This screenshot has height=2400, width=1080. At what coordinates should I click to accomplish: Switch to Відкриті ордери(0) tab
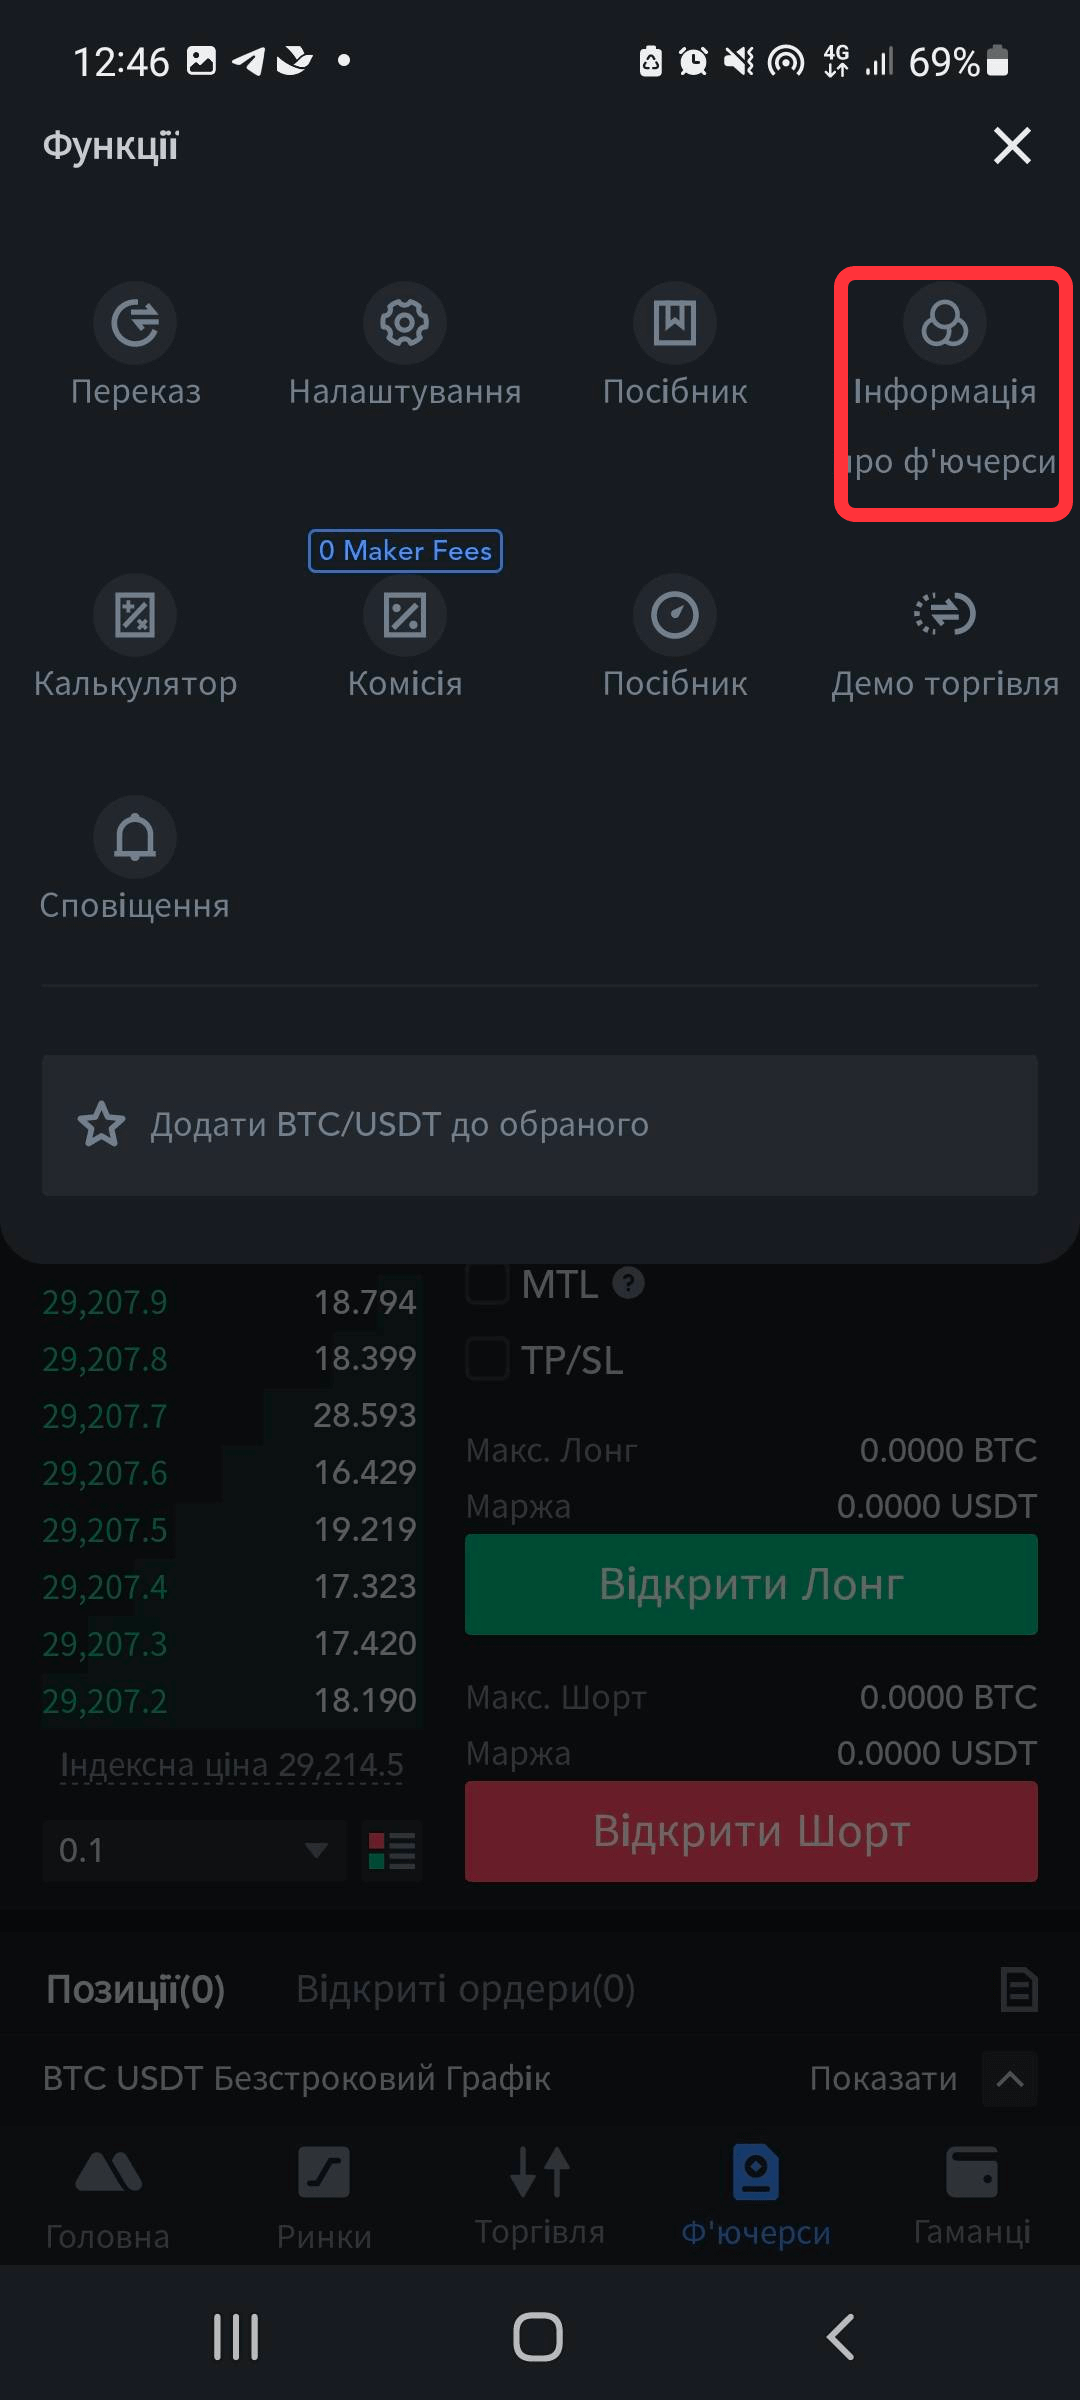coord(465,1989)
